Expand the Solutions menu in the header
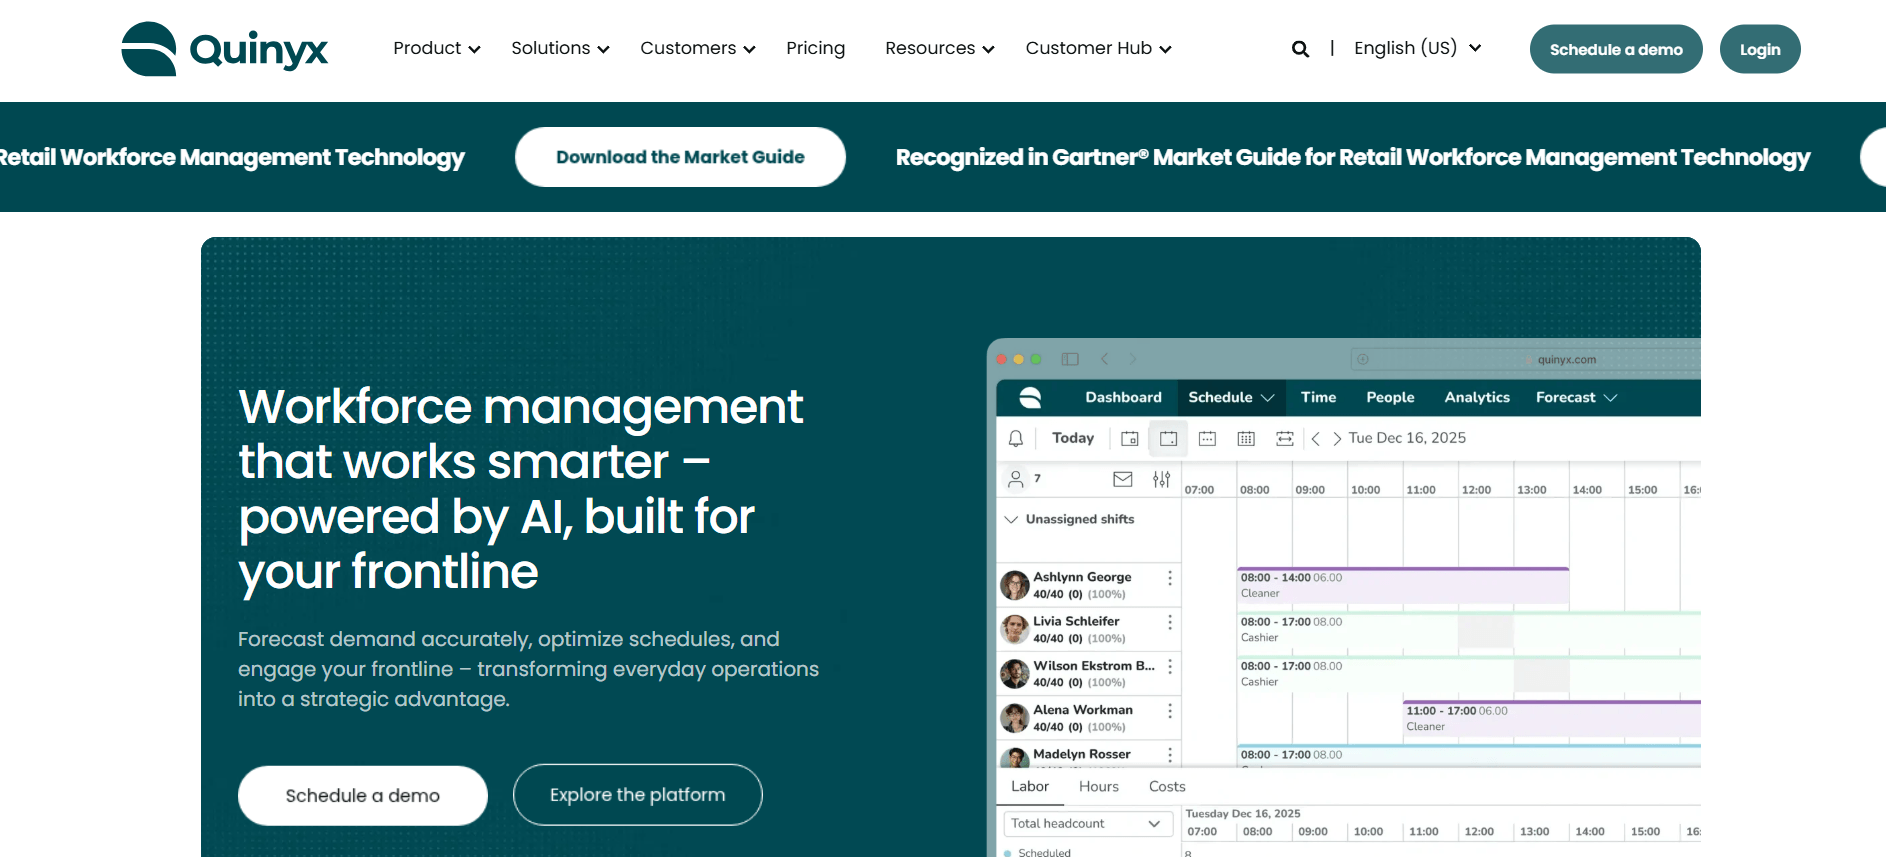Viewport: 1886px width, 857px height. 560,48
